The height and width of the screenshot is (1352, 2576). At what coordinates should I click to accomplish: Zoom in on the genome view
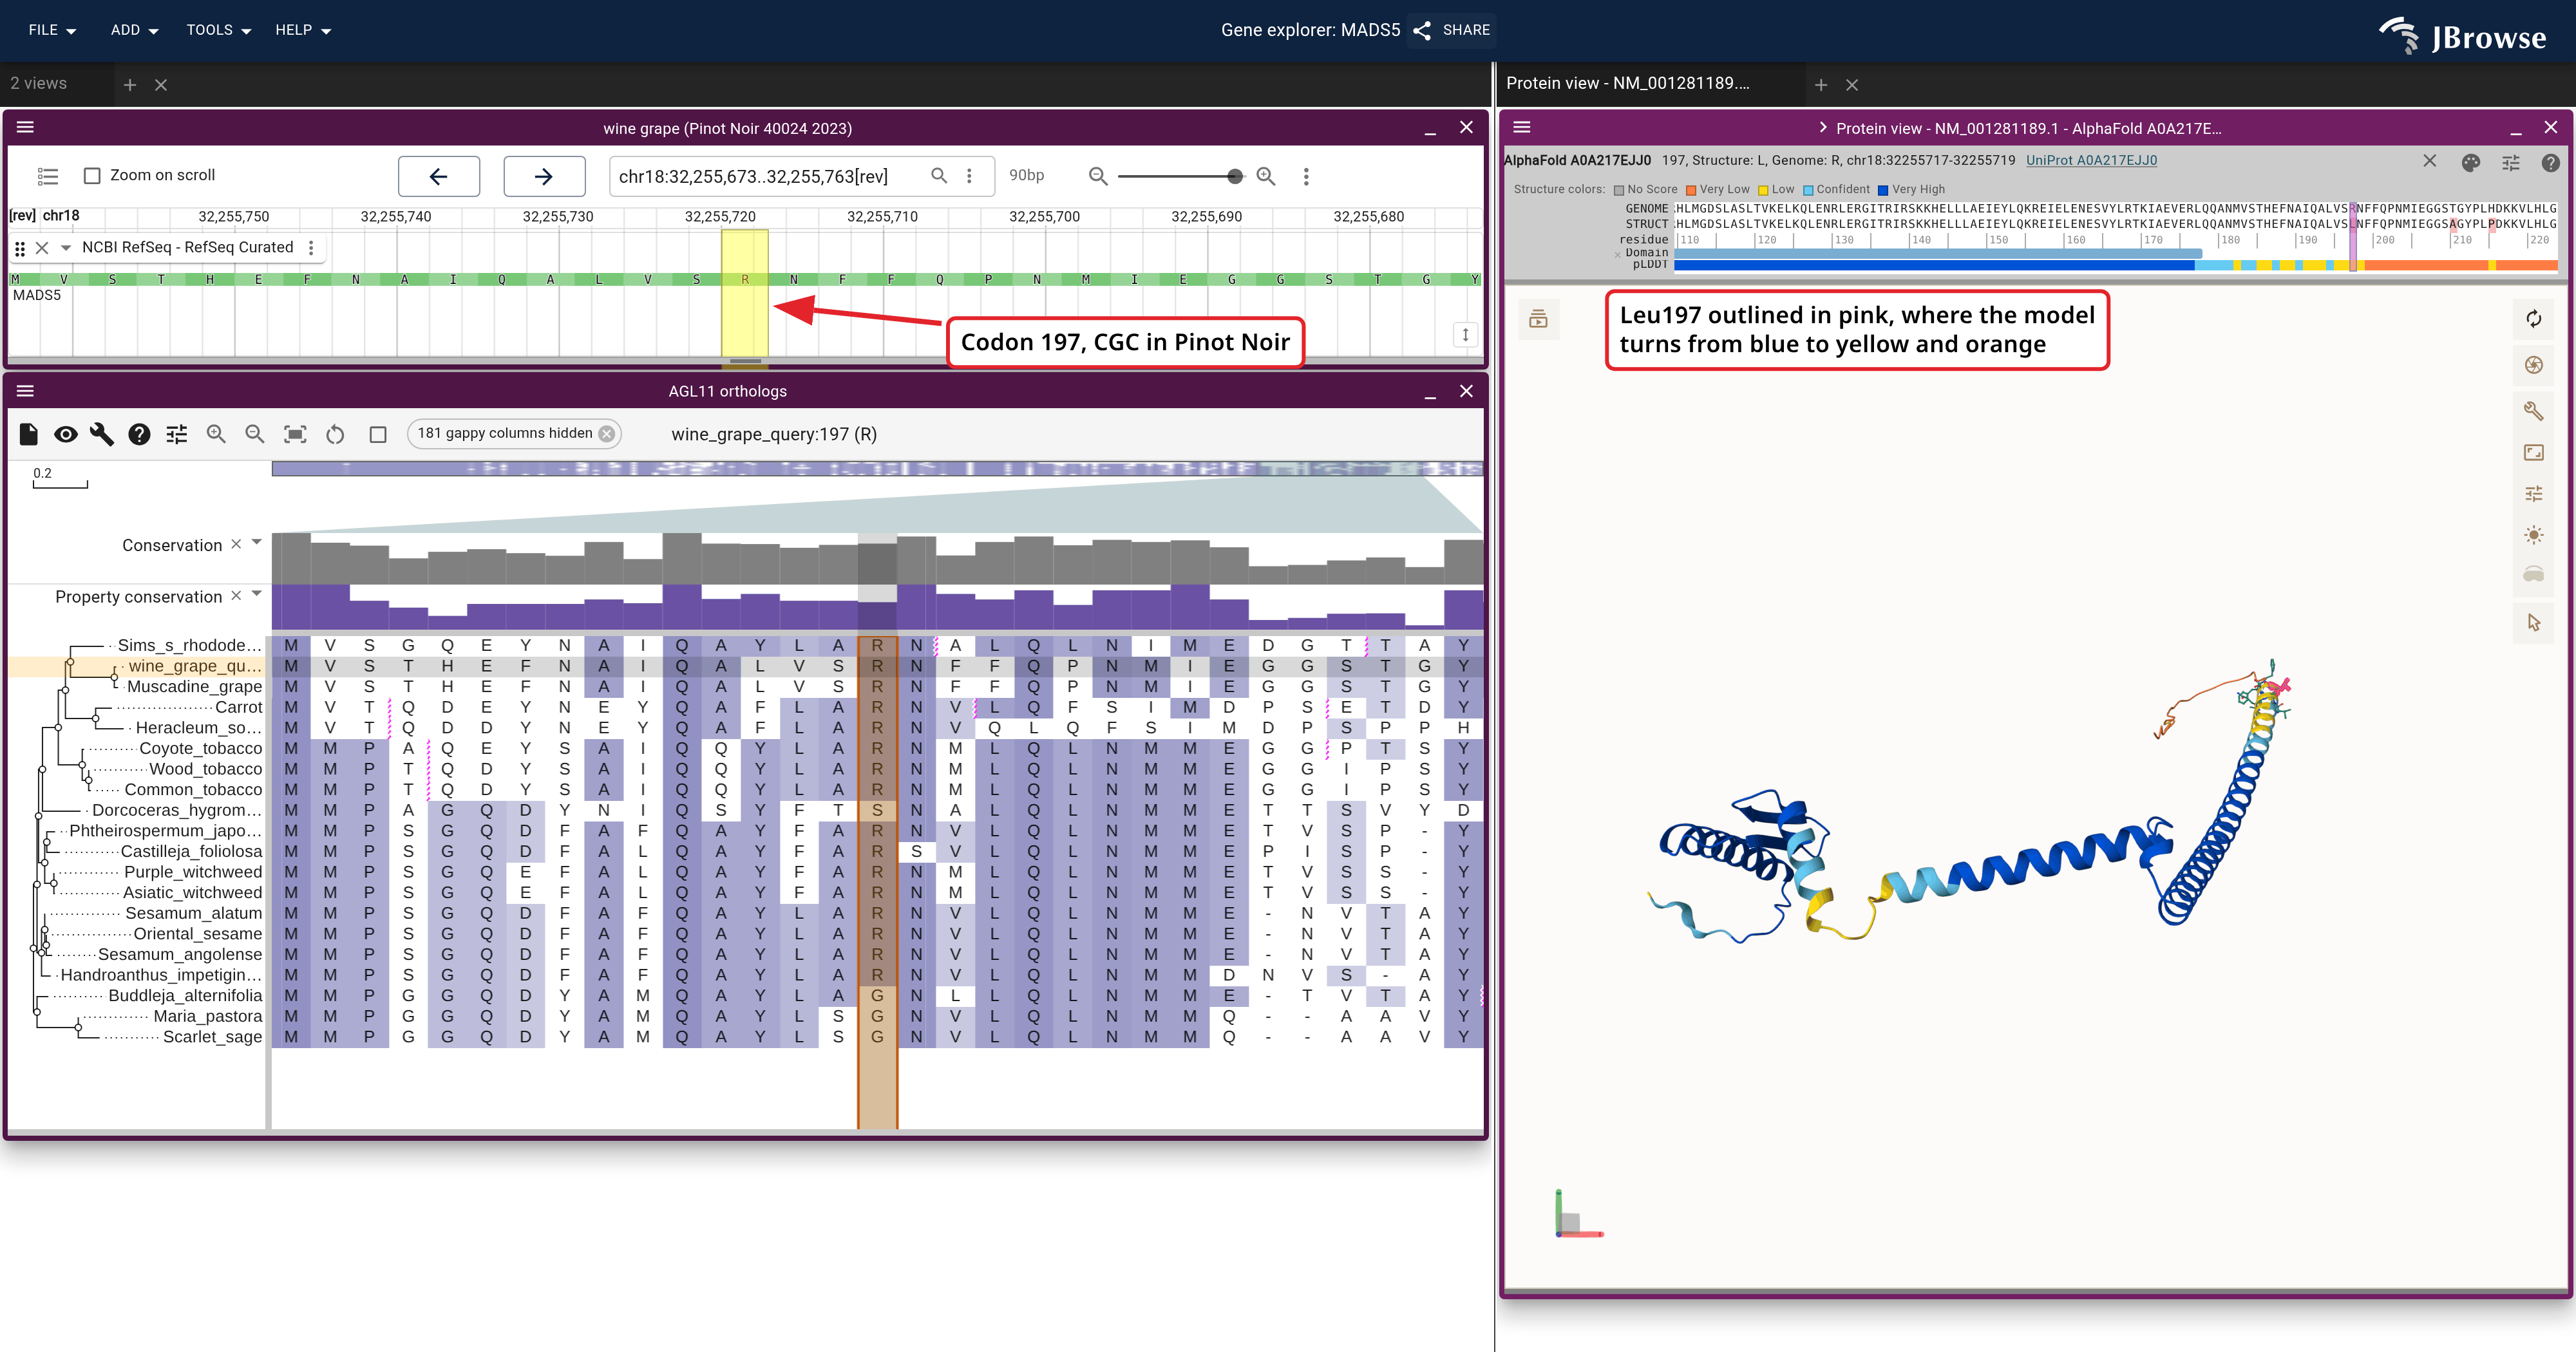click(1266, 176)
